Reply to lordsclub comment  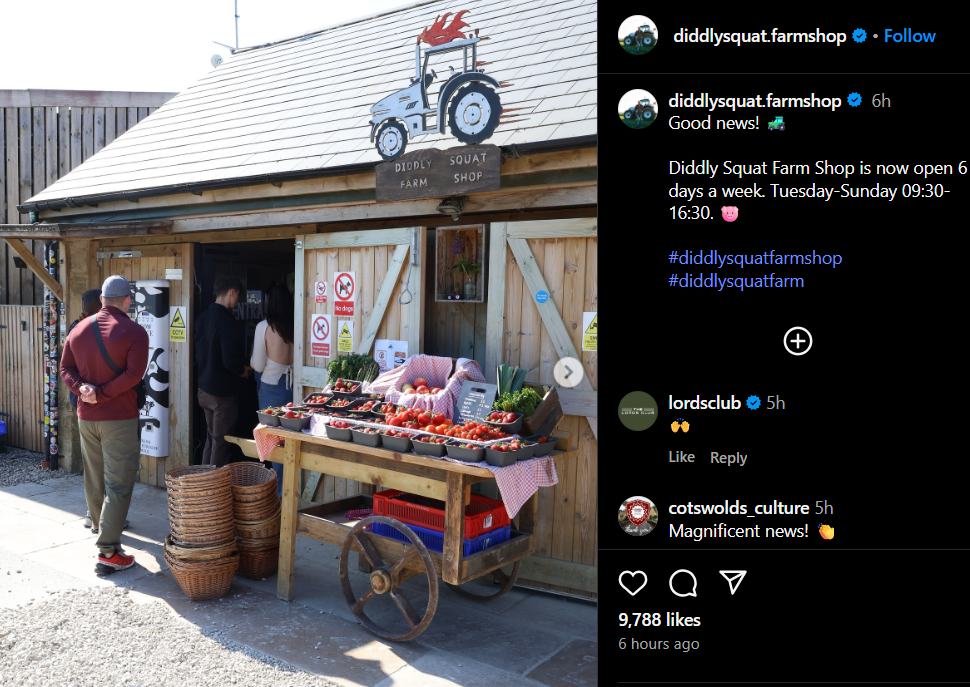[728, 458]
